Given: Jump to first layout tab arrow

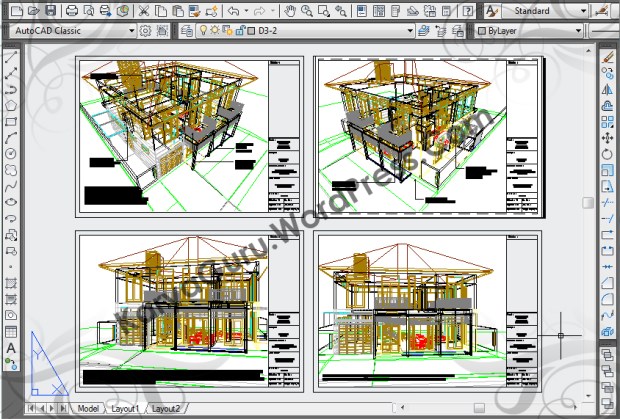Looking at the screenshot, I should coord(30,408).
